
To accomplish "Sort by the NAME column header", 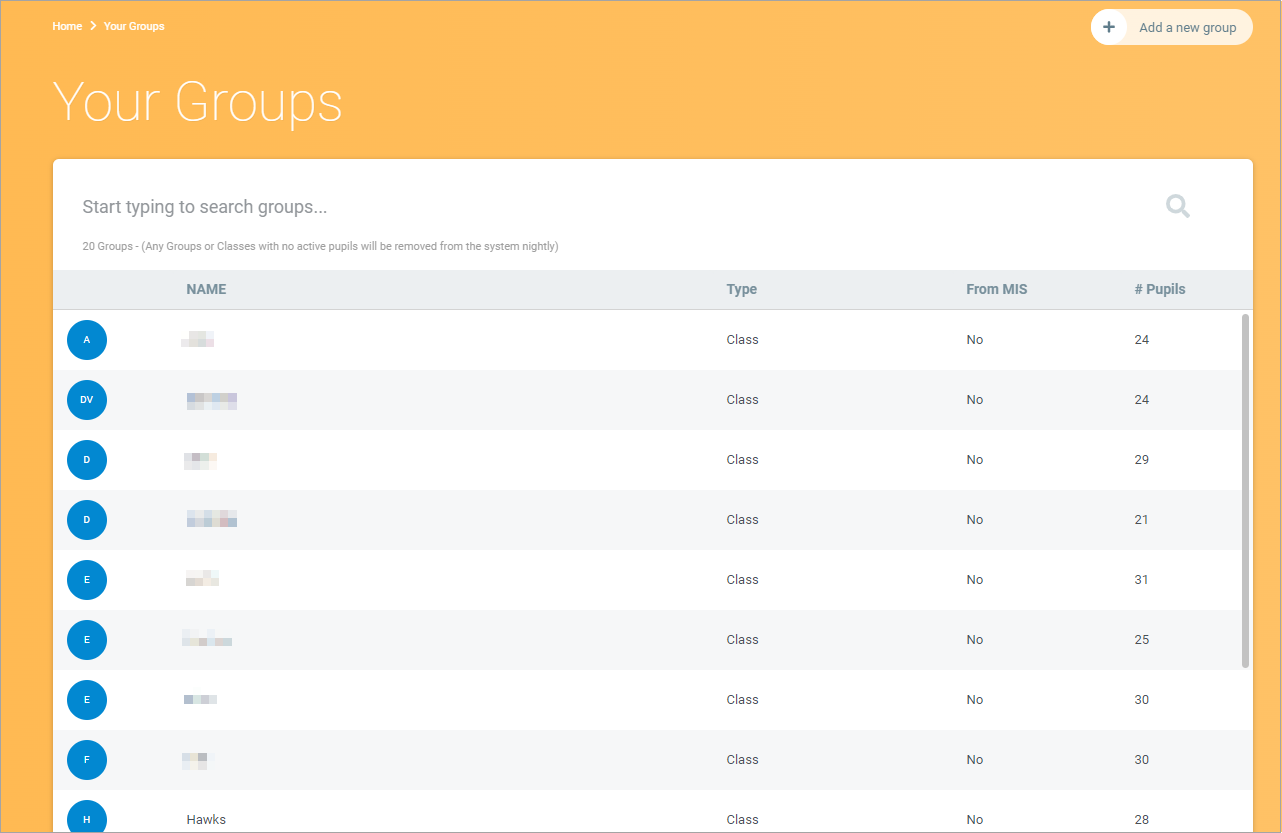I will [206, 289].
